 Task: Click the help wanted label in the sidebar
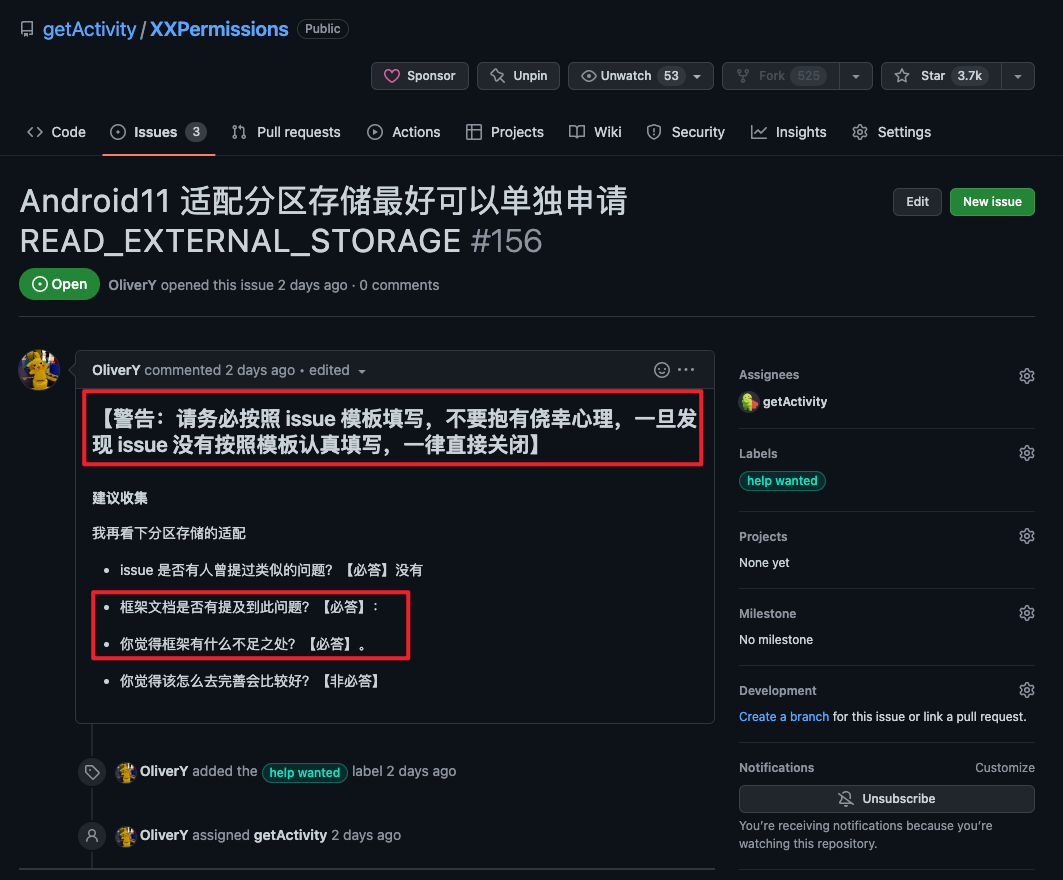[782, 481]
